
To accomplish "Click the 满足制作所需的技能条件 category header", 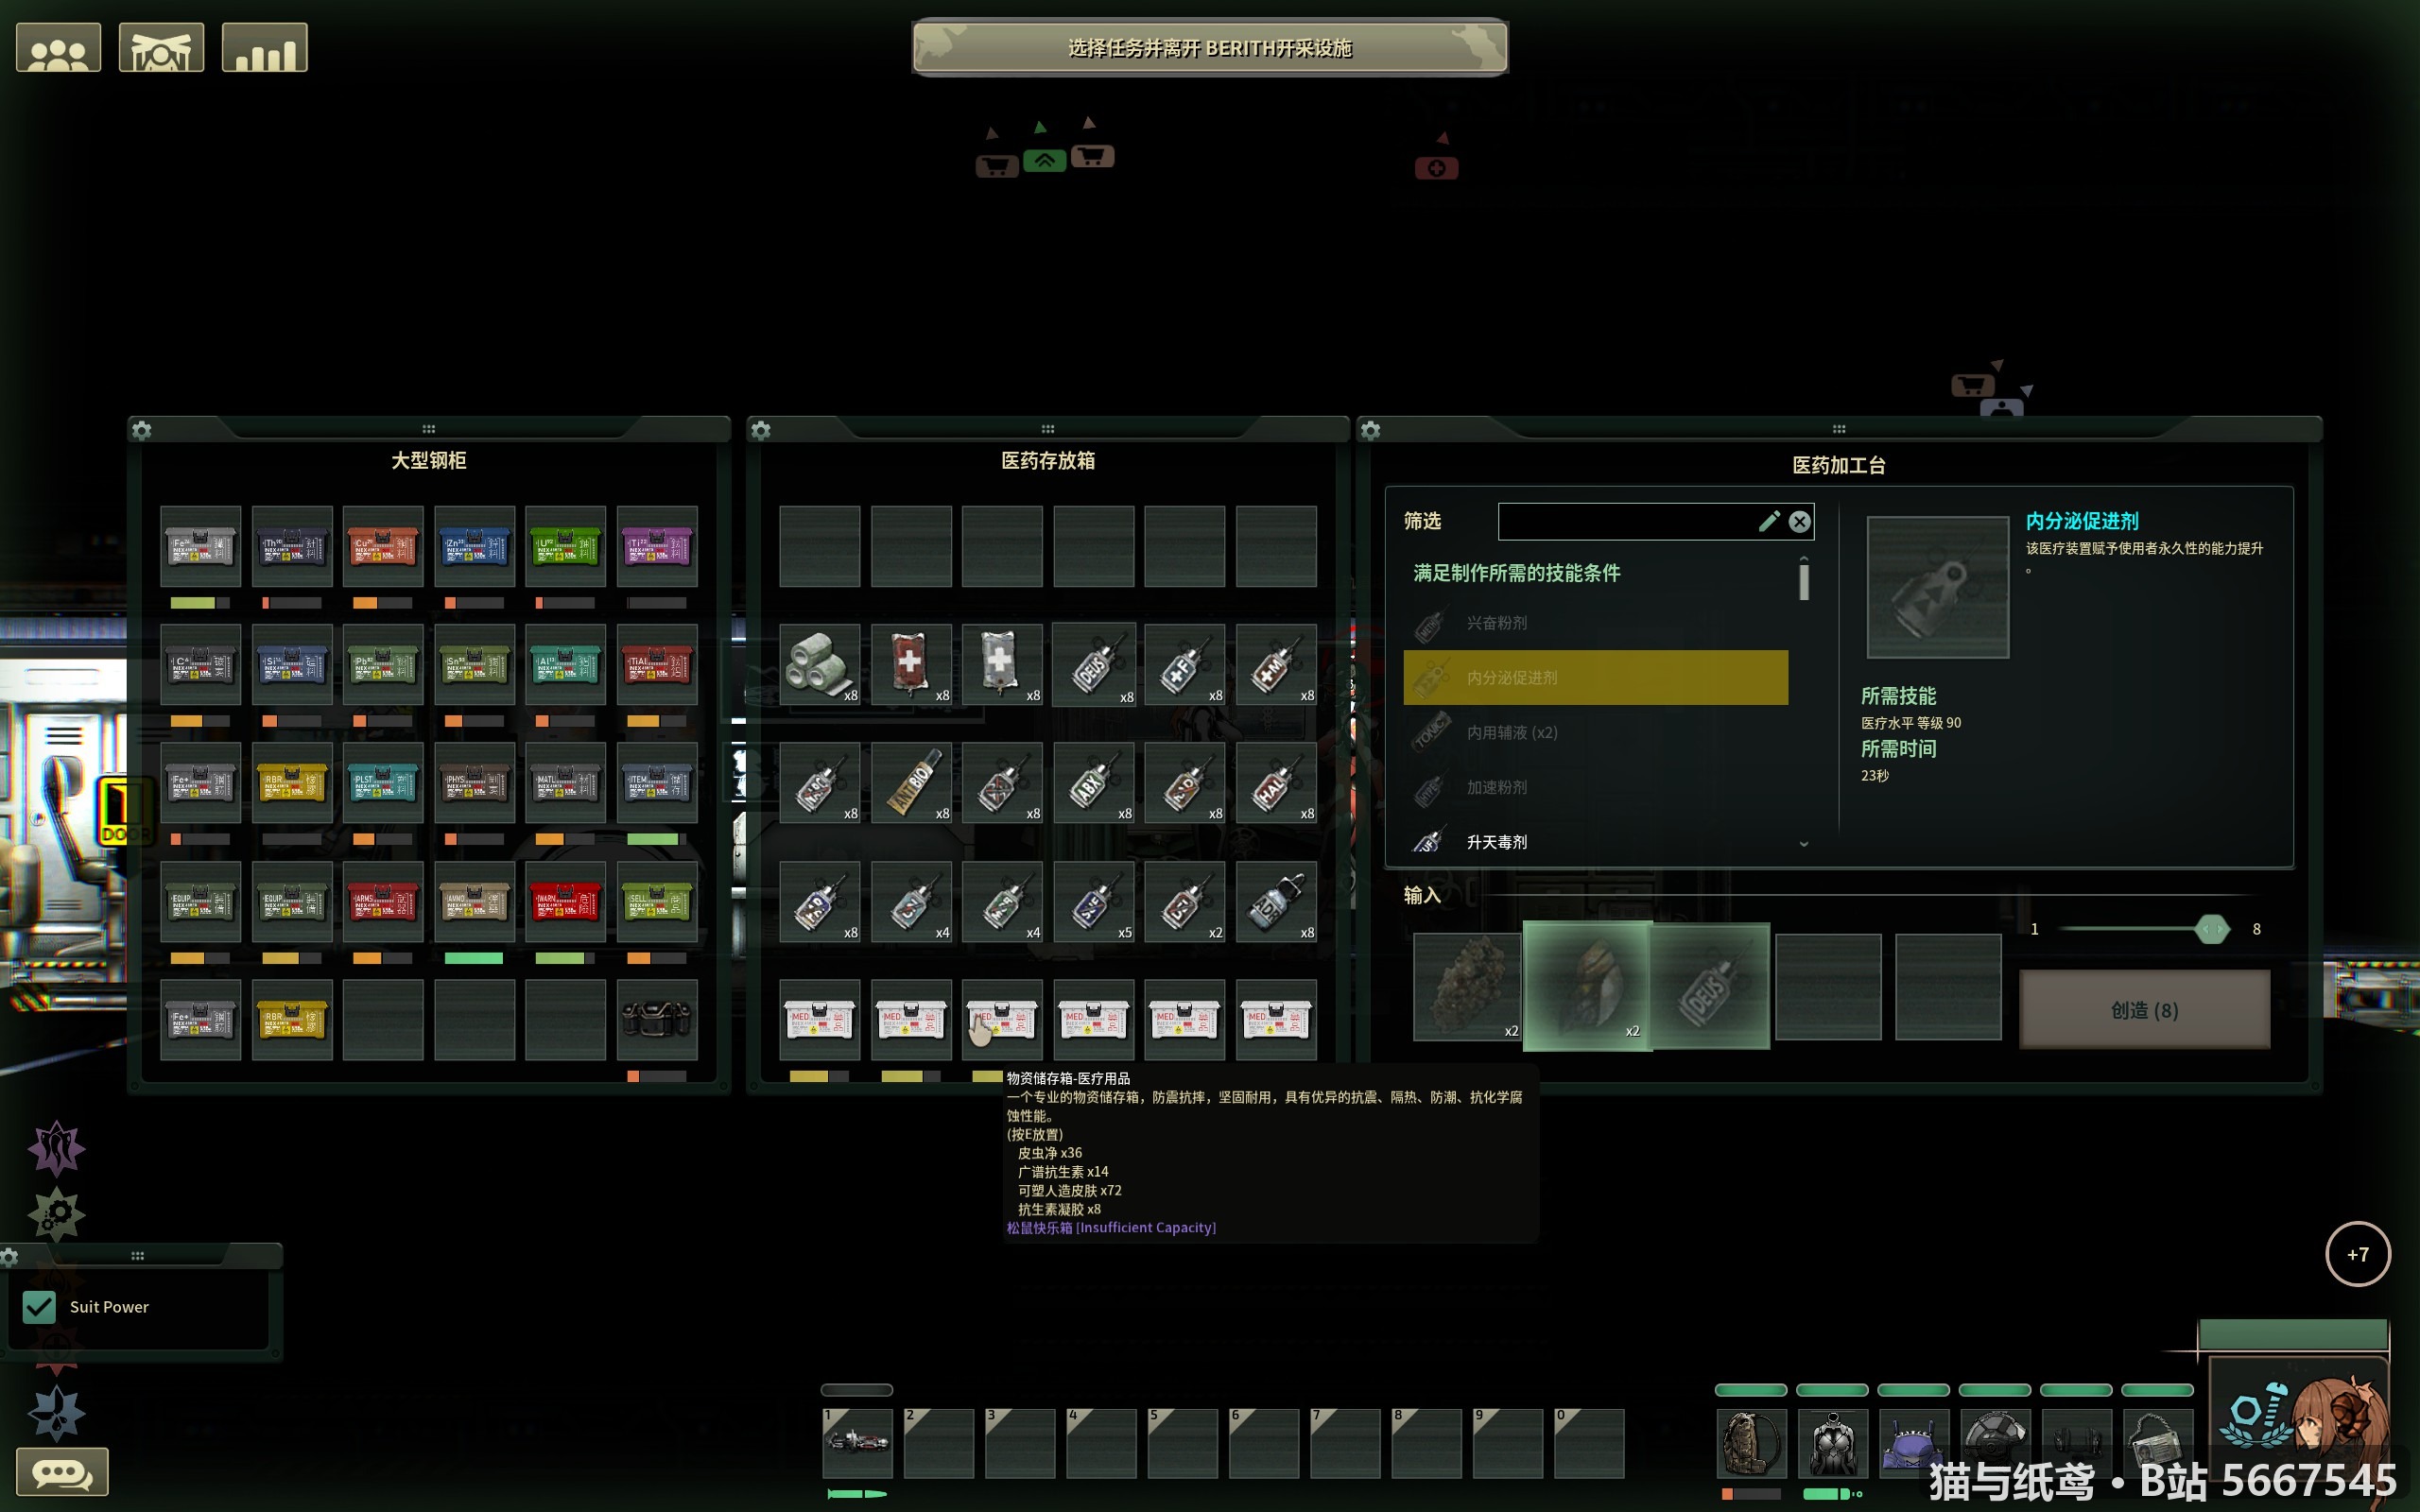I will click(1516, 573).
